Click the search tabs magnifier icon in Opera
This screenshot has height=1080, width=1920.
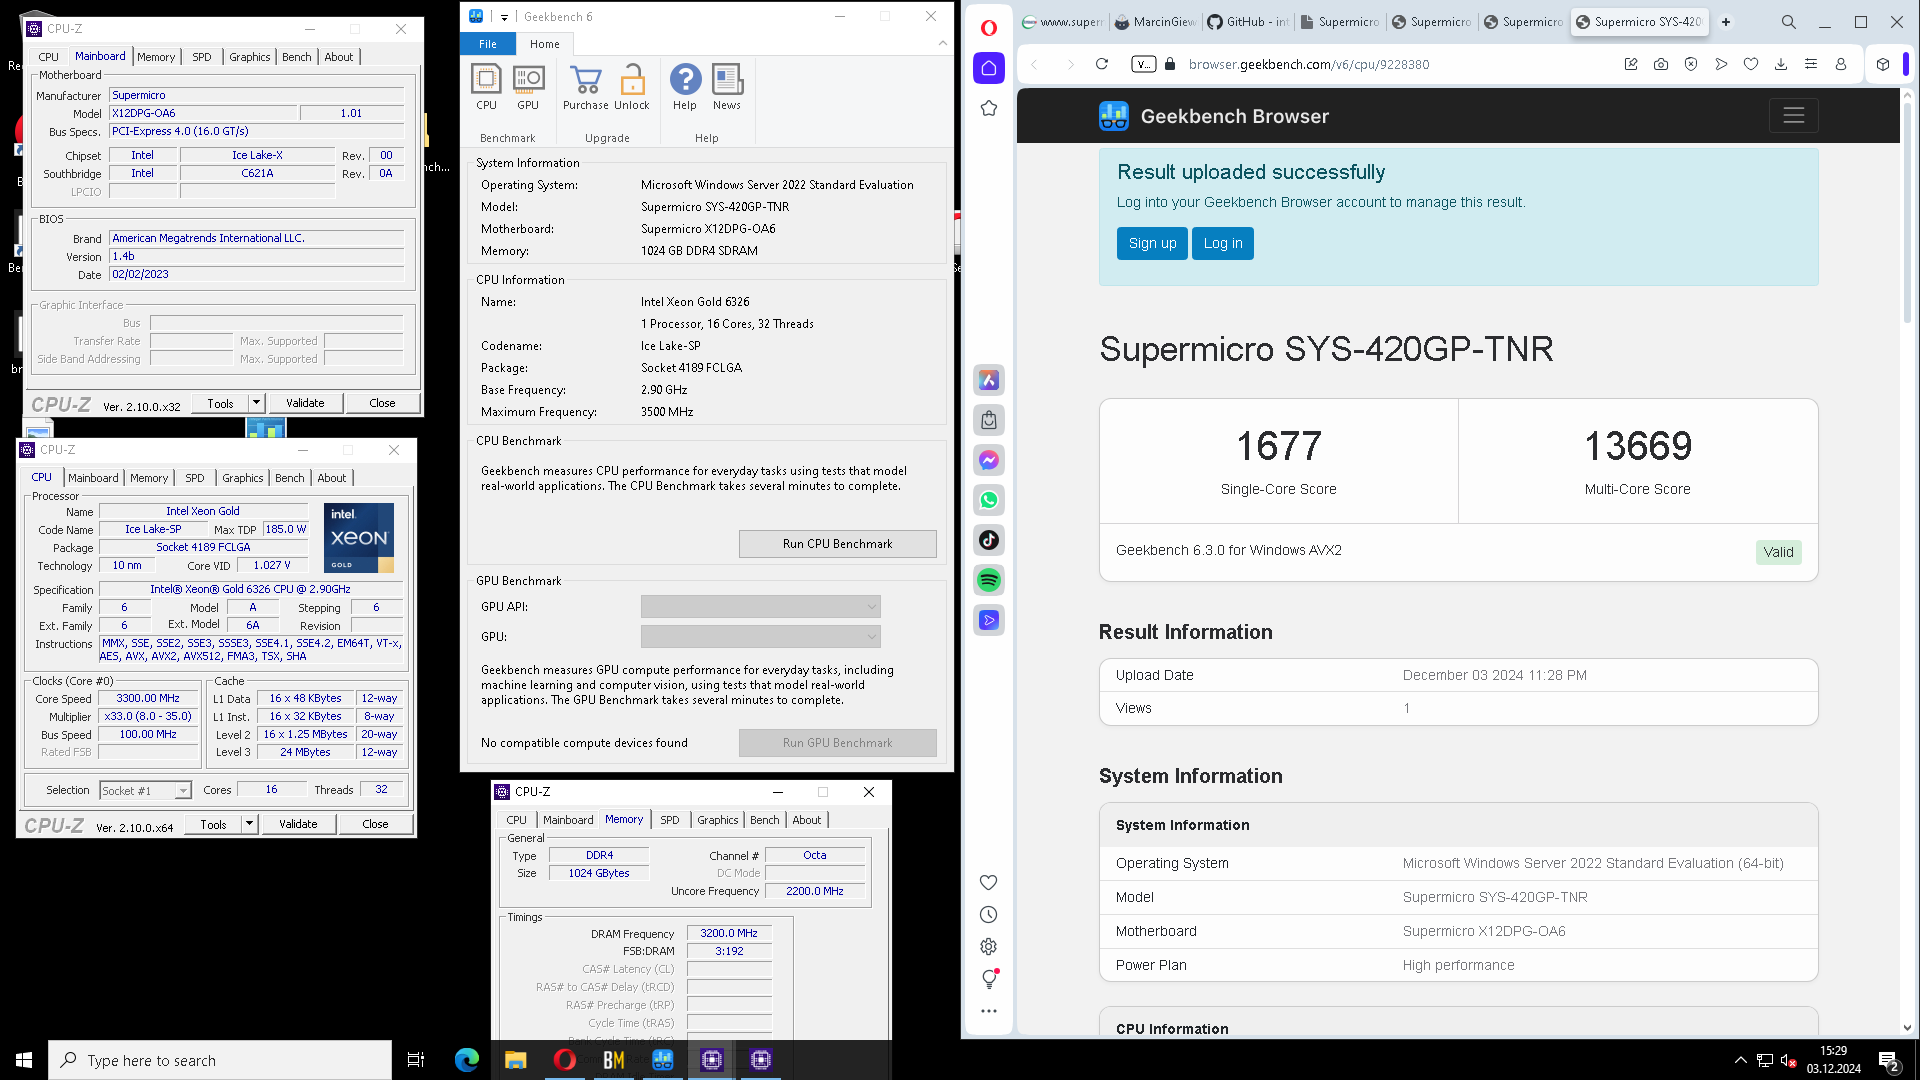click(1789, 22)
